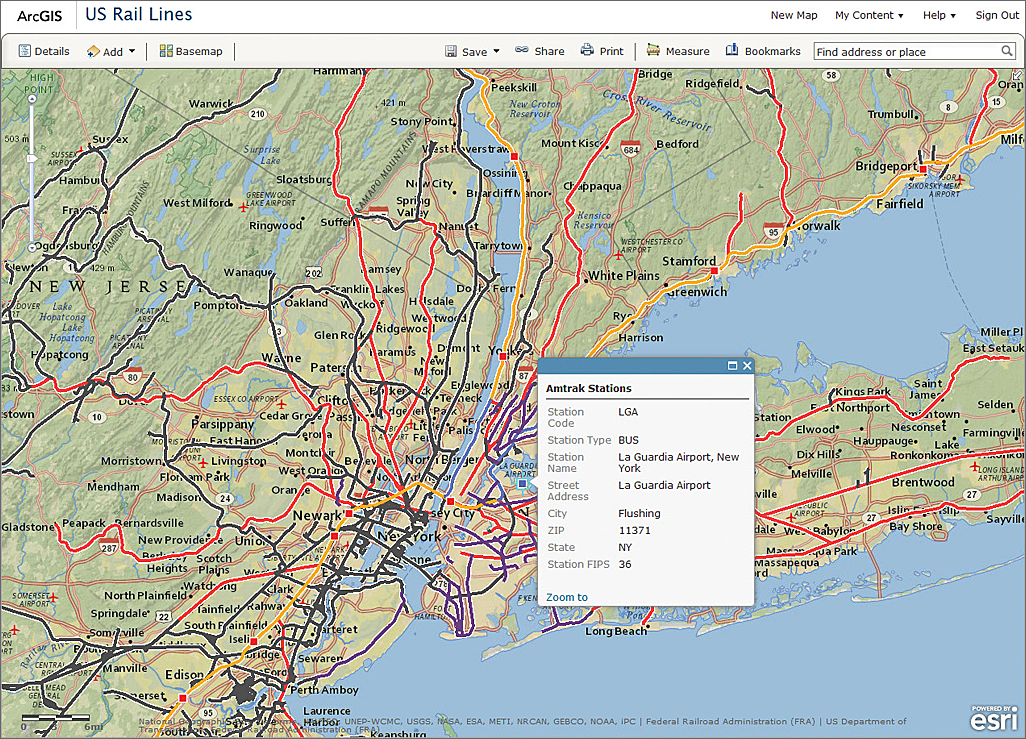Viewport: 1026px width, 739px height.
Task: Click the BUS station type value
Action: pyautogui.click(x=628, y=440)
